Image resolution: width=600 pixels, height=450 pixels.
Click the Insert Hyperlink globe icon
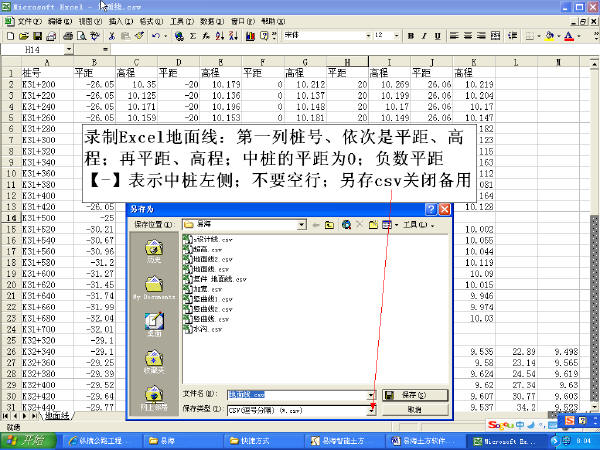(x=179, y=36)
